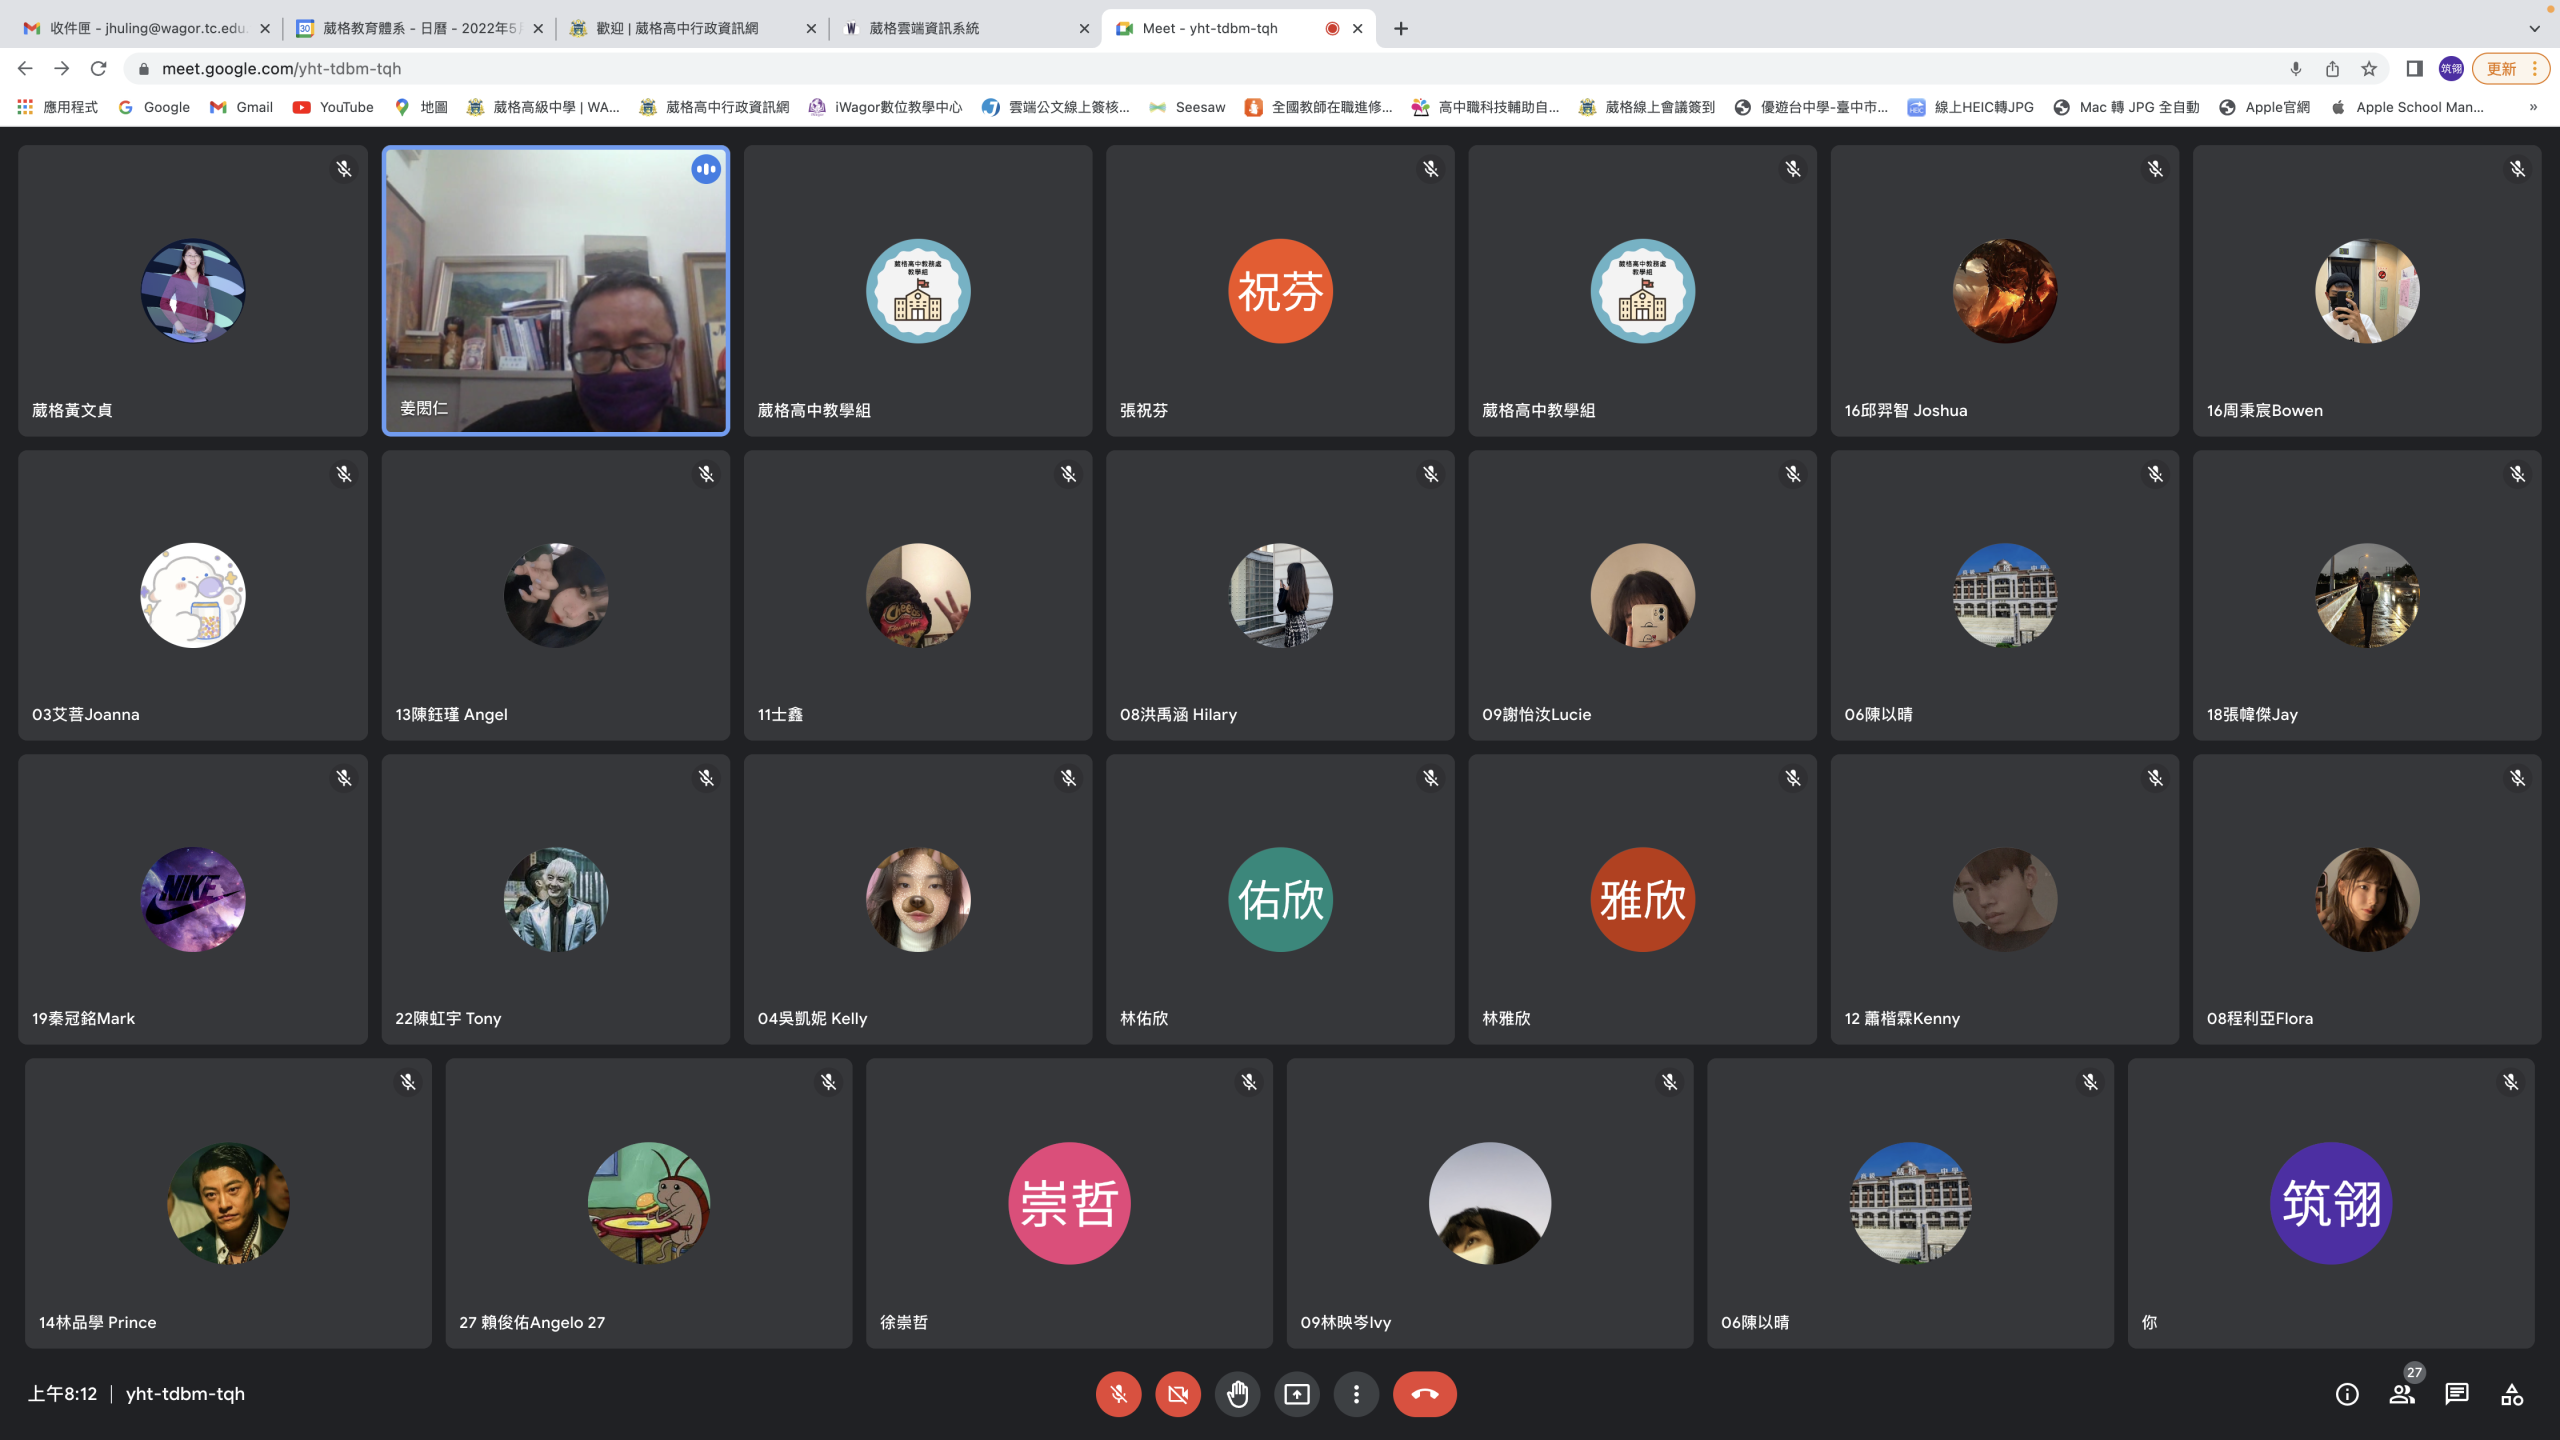Select the 姜閎仁 video tile
Image resolution: width=2560 pixels, height=1440 pixels.
[556, 290]
